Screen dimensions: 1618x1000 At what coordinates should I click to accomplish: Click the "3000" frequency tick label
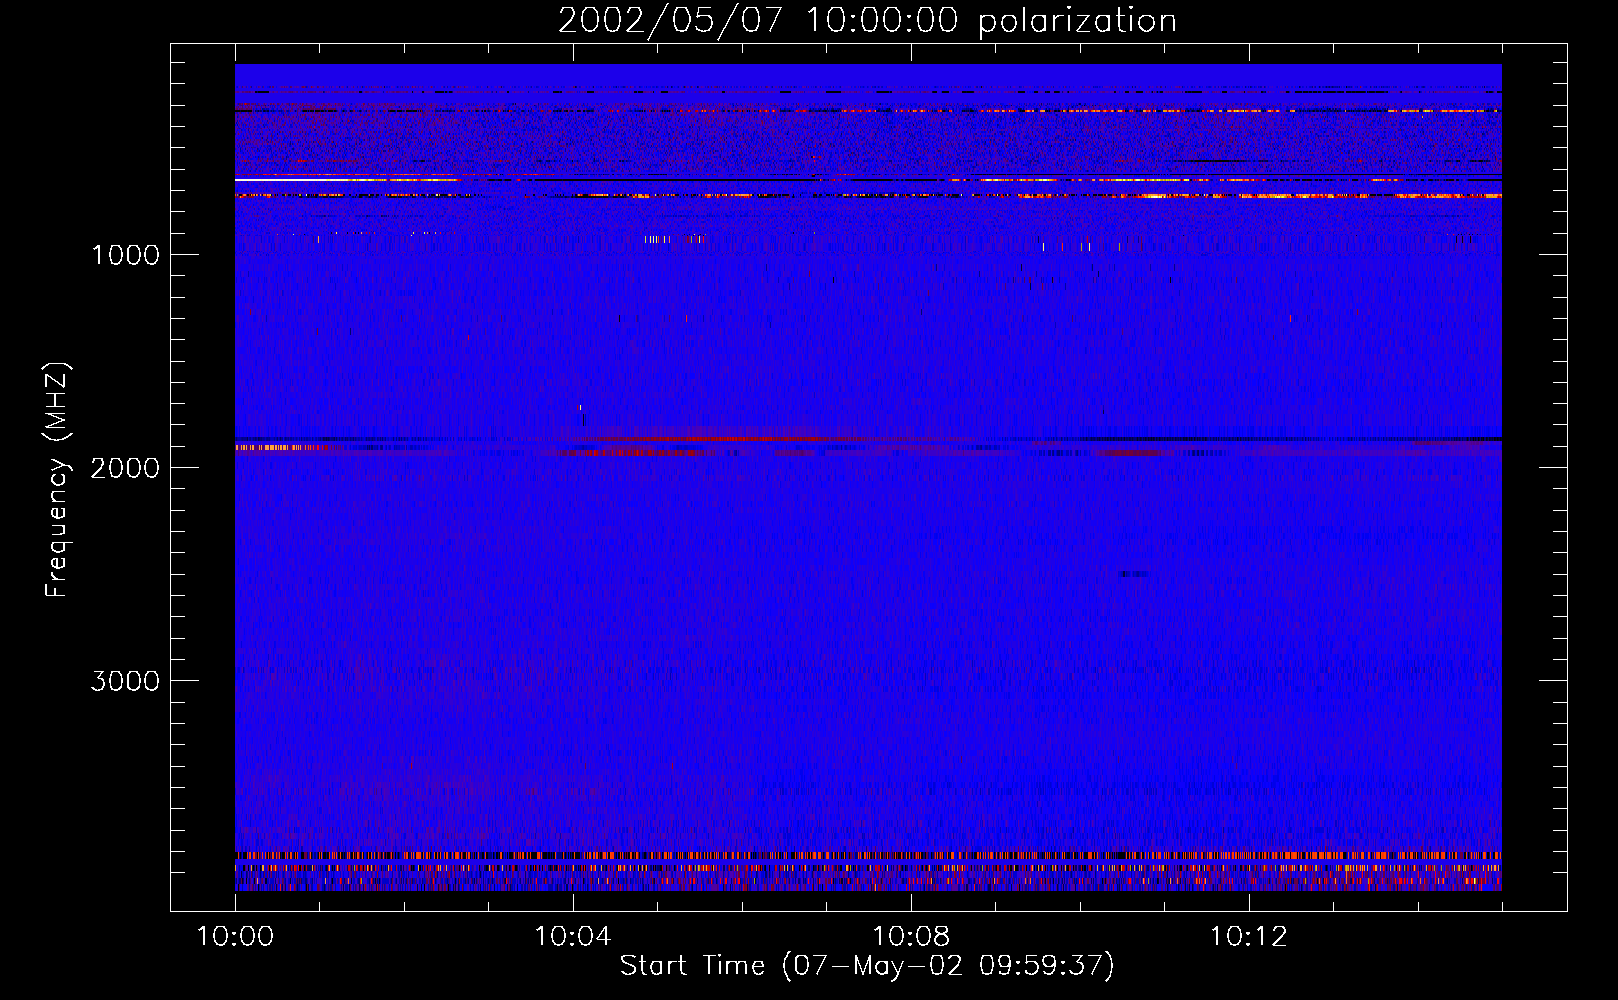click(x=125, y=681)
